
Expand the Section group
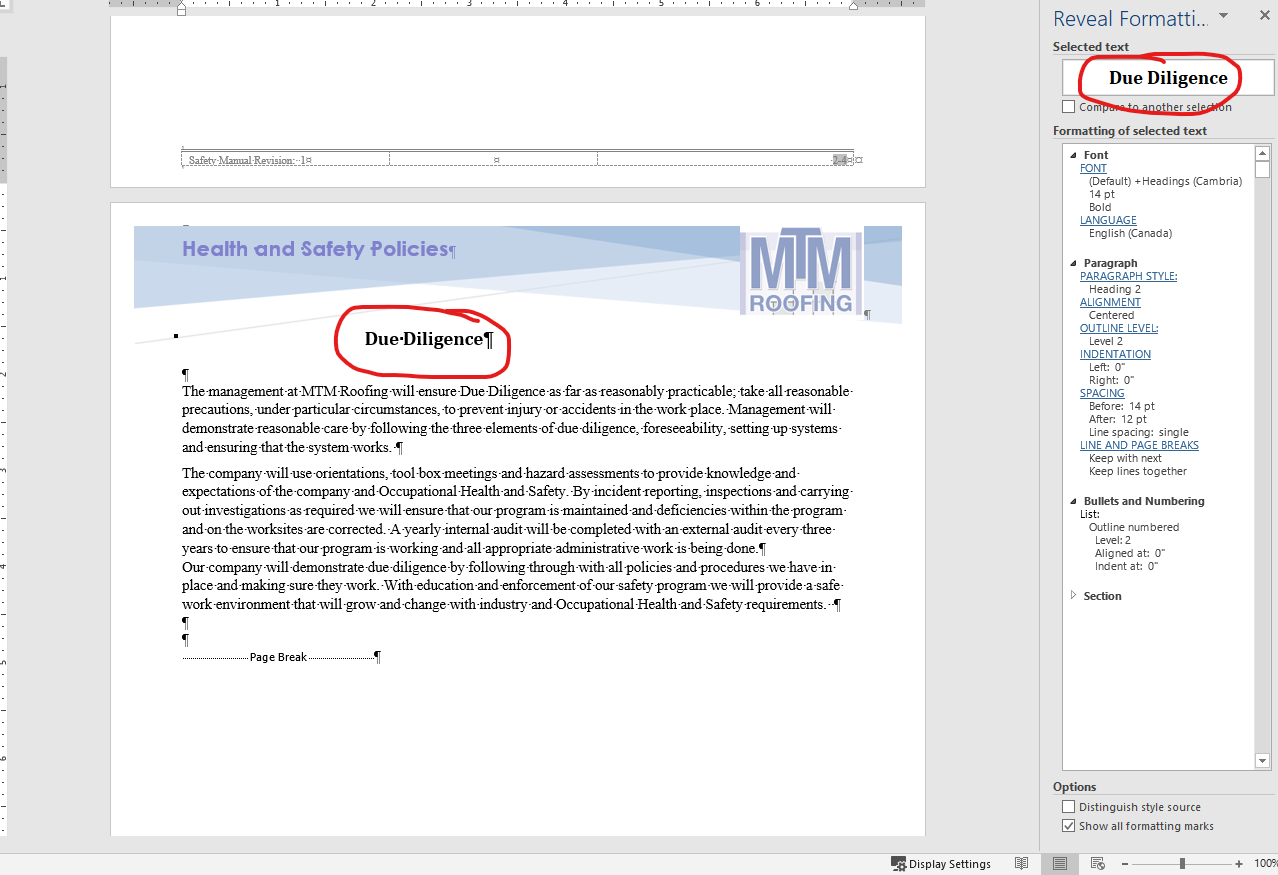[x=1074, y=595]
